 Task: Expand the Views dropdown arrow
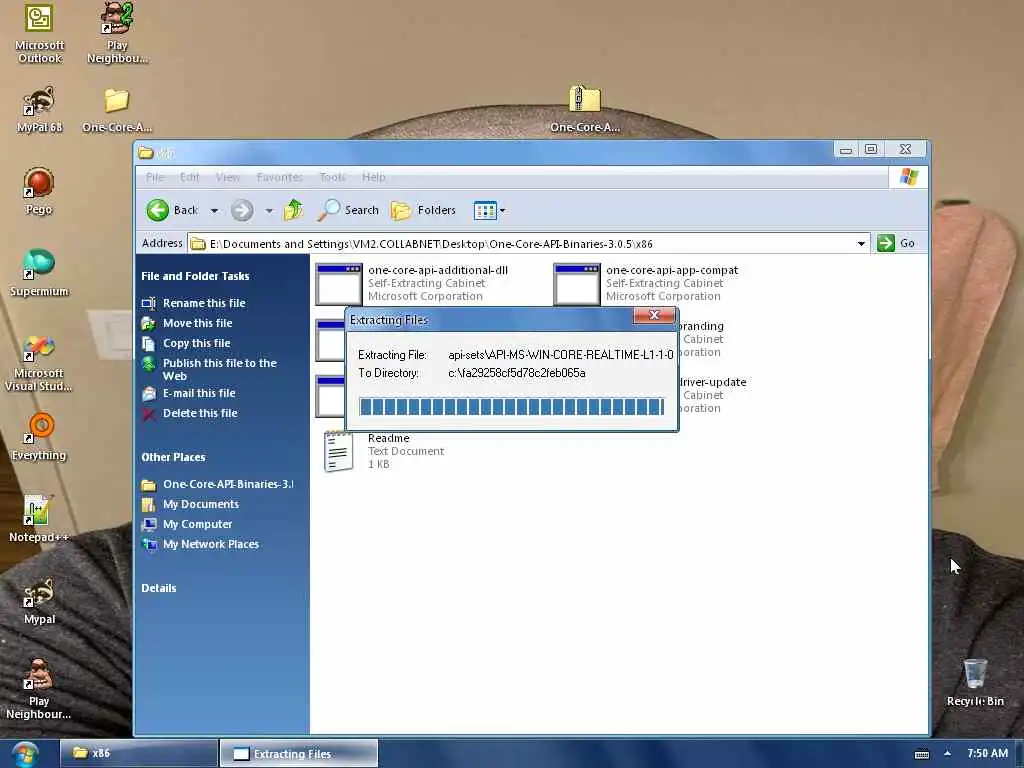point(502,211)
